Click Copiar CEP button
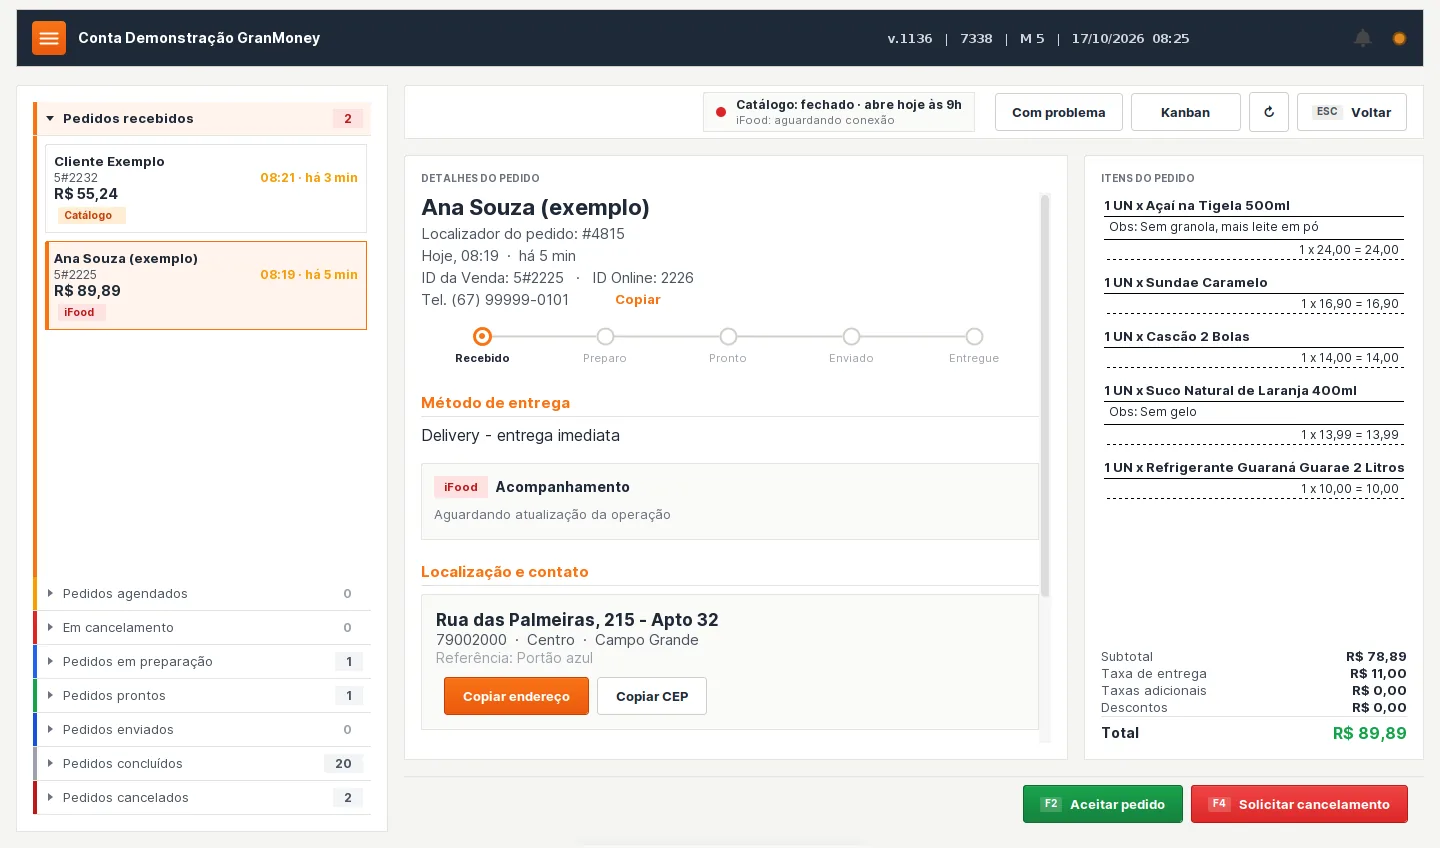 652,696
